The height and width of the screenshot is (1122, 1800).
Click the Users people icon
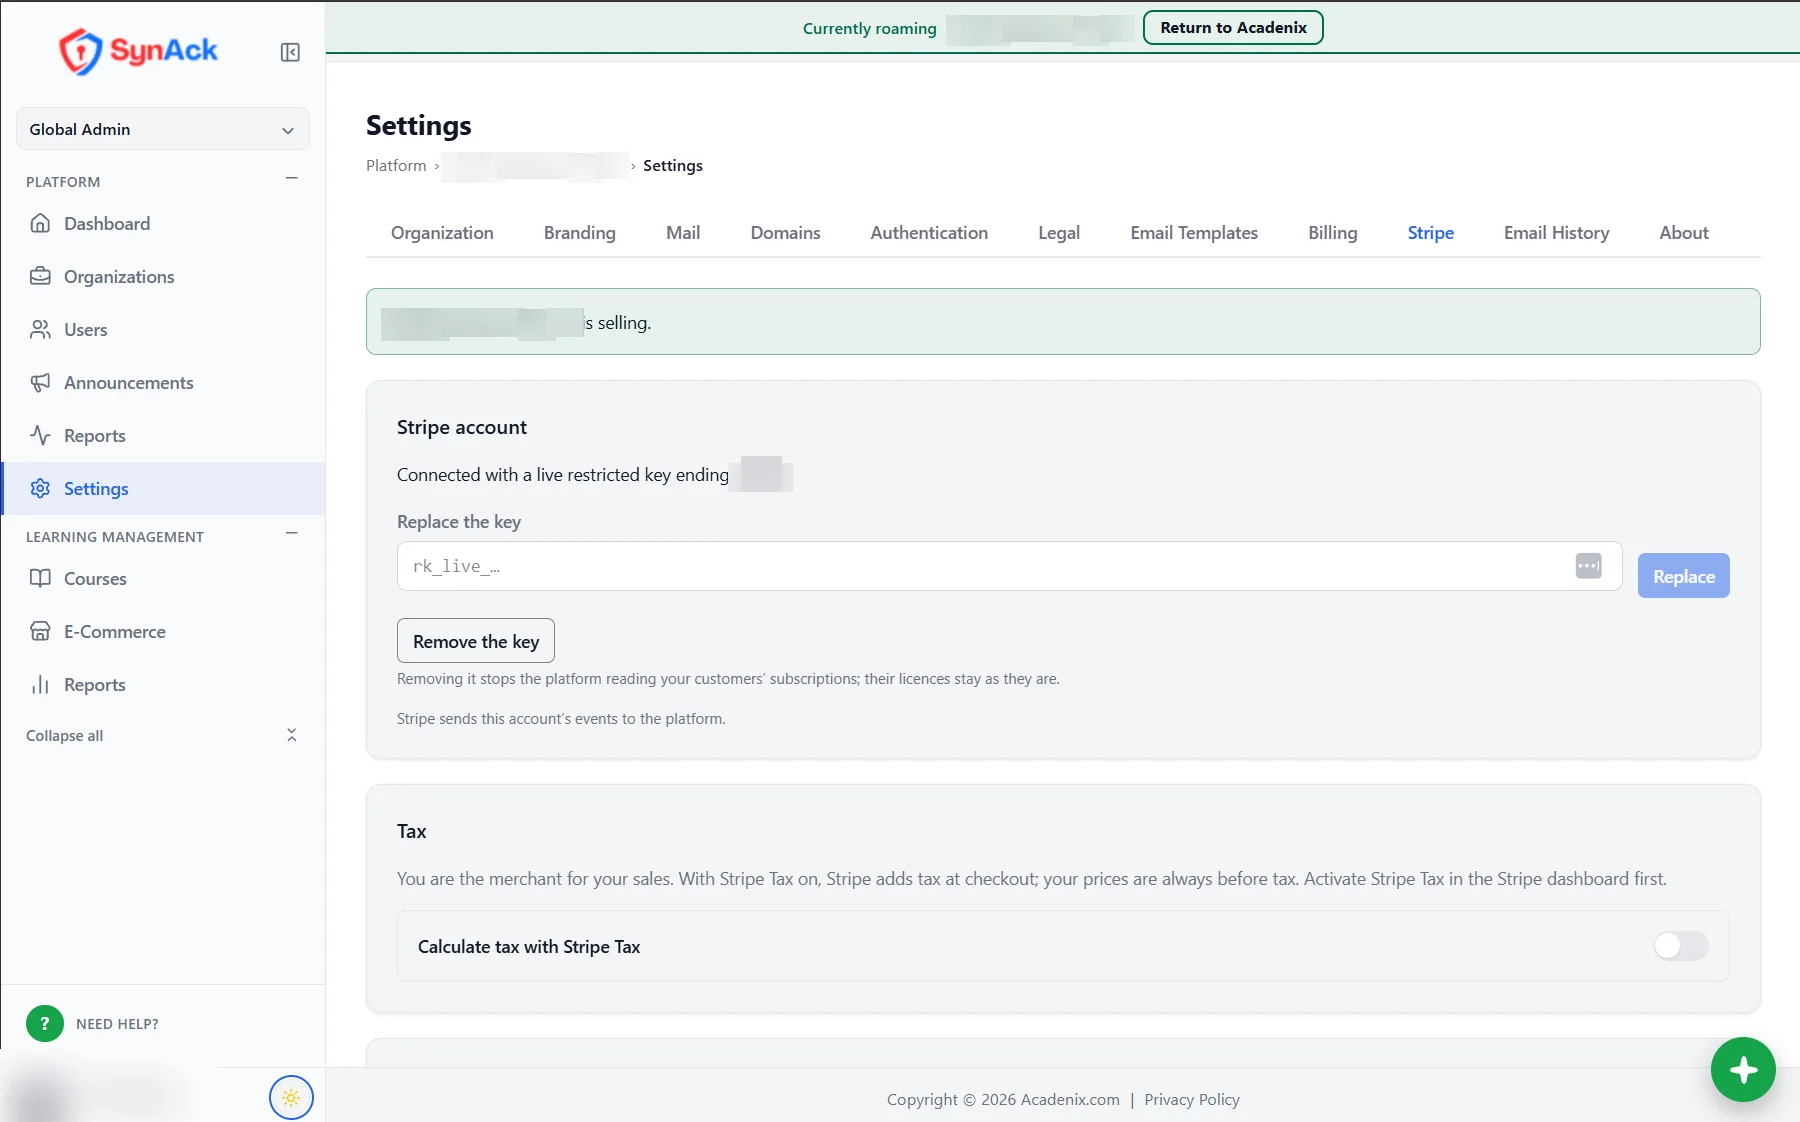[40, 329]
